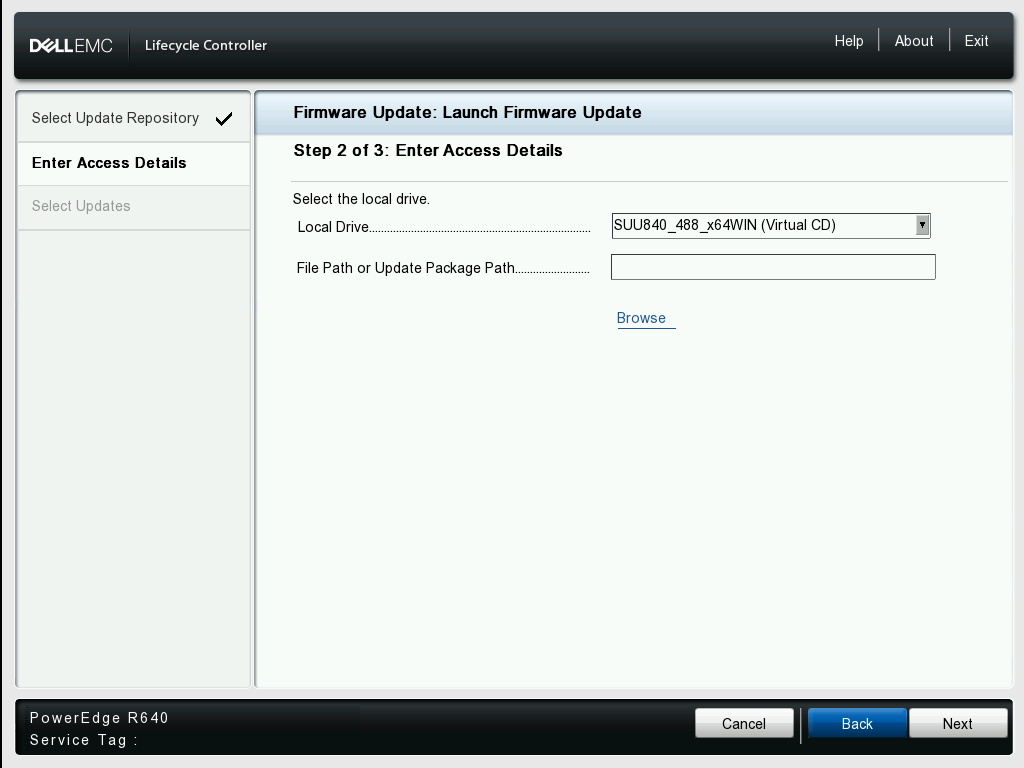Screen dimensions: 1024x768
Task: Click the SUU840_488_x64WIN drive selection
Action: [771, 225]
